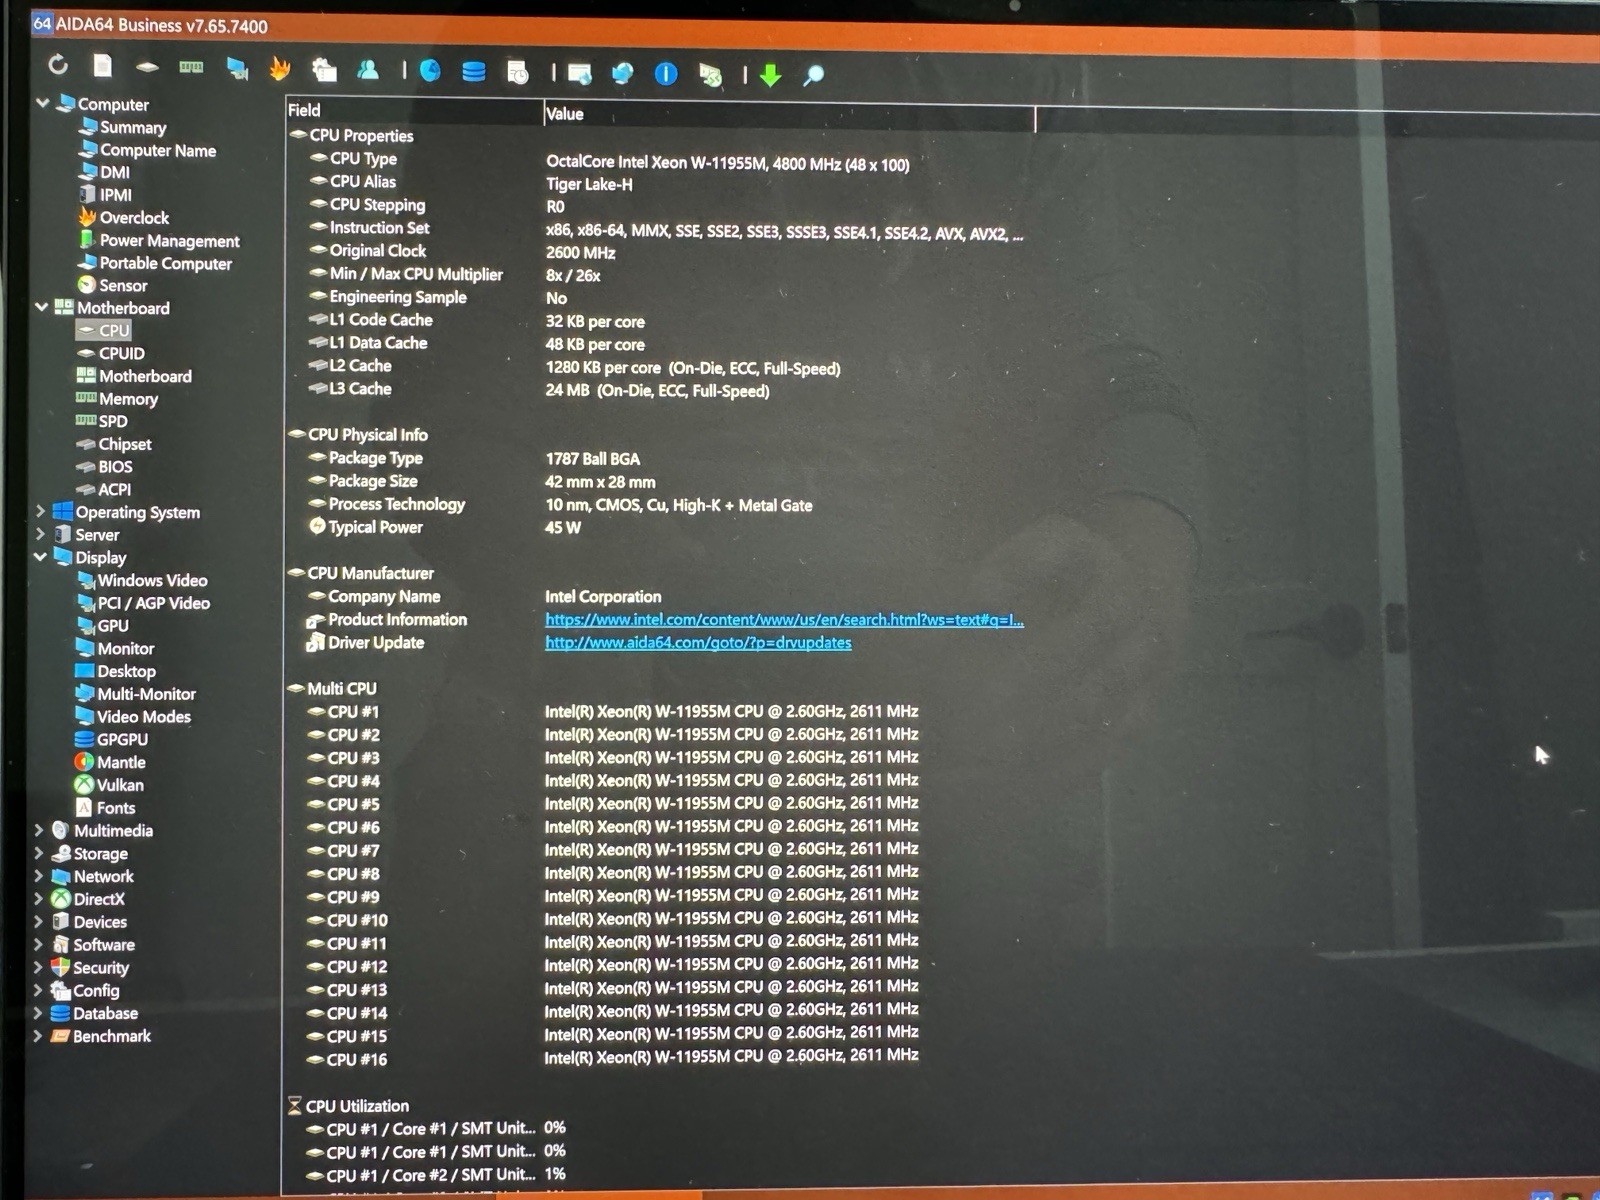This screenshot has width=1600, height=1200.
Task: Click the blue database stack toolbar icon
Action: pos(474,72)
